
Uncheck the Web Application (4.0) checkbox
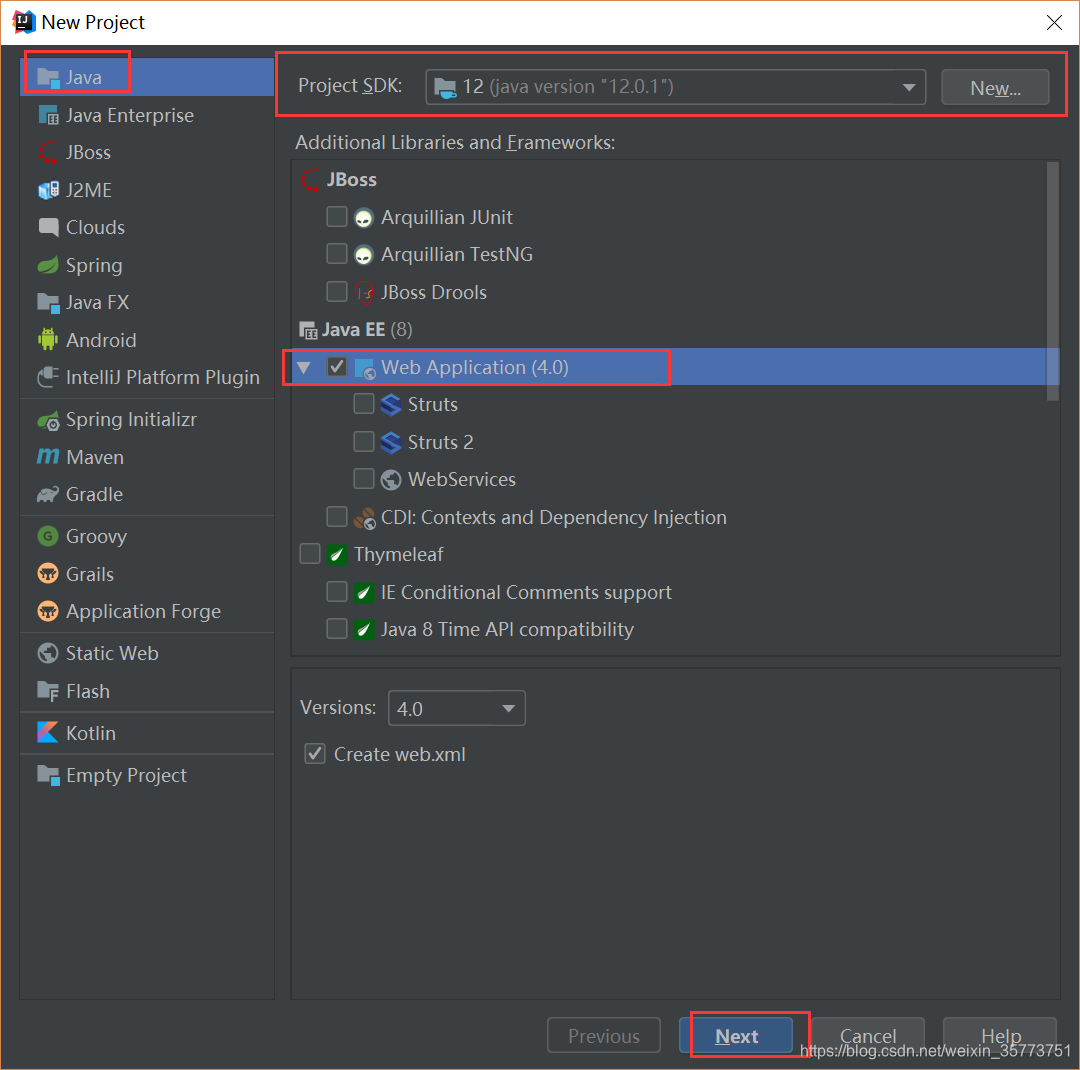337,367
